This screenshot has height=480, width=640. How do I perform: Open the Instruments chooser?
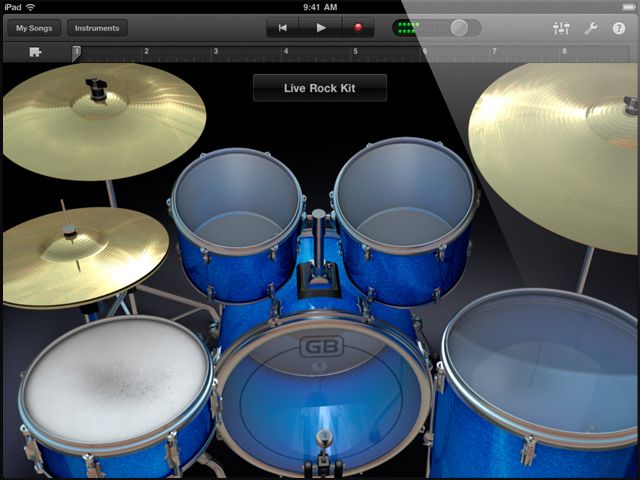click(x=97, y=28)
